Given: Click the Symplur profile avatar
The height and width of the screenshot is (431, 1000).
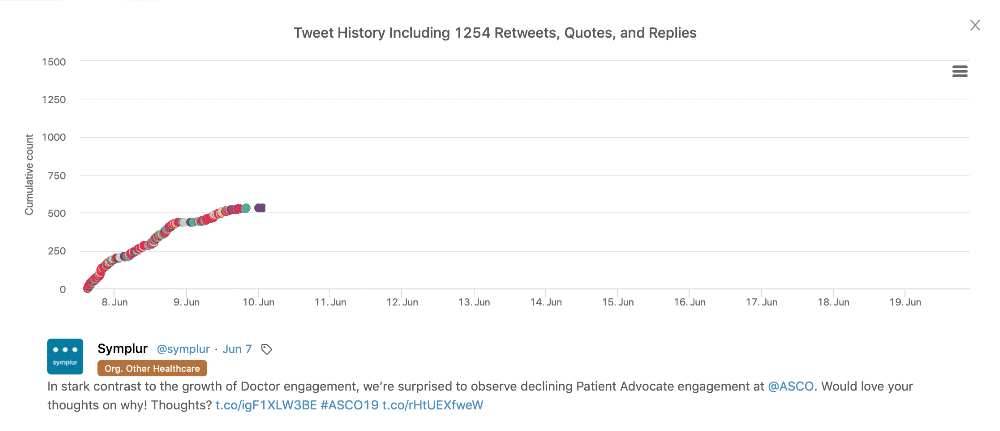Looking at the screenshot, I should pos(65,356).
